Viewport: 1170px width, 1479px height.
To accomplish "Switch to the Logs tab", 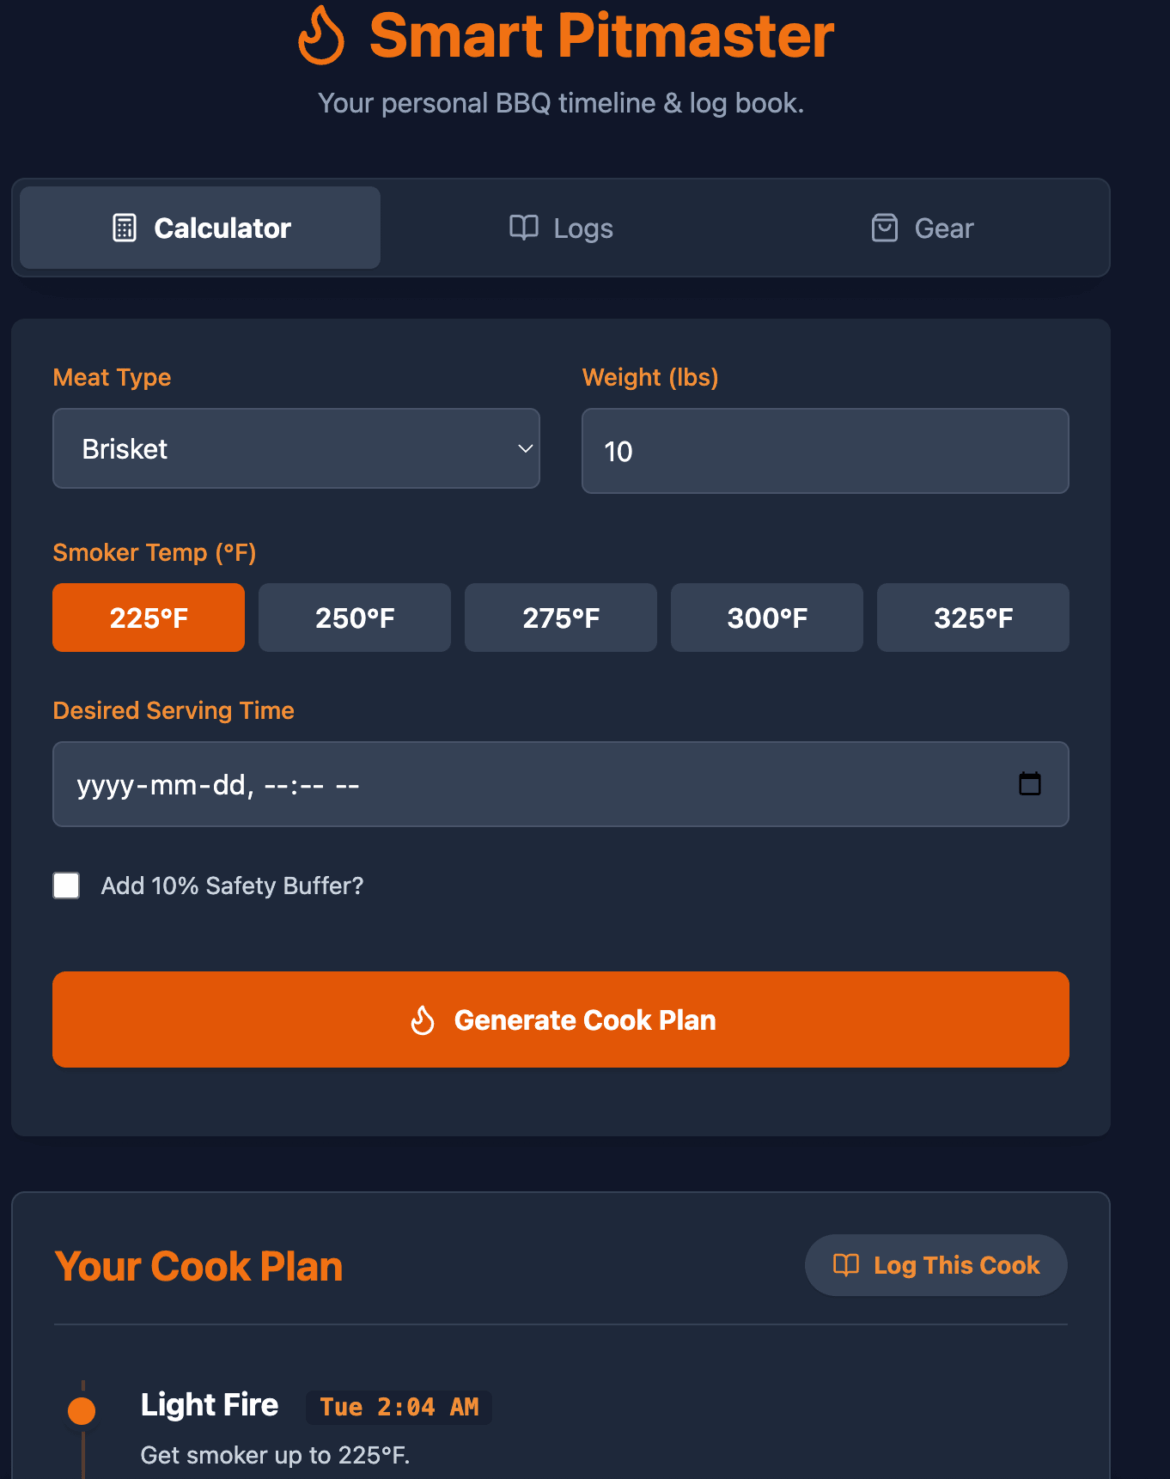I will pos(560,228).
